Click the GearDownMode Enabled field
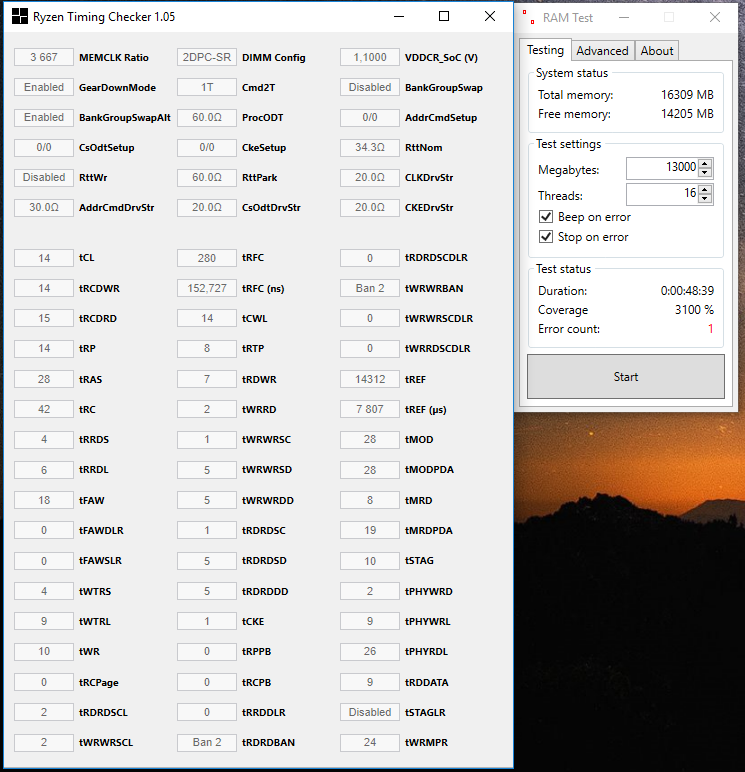Image resolution: width=745 pixels, height=772 pixels. [44, 87]
